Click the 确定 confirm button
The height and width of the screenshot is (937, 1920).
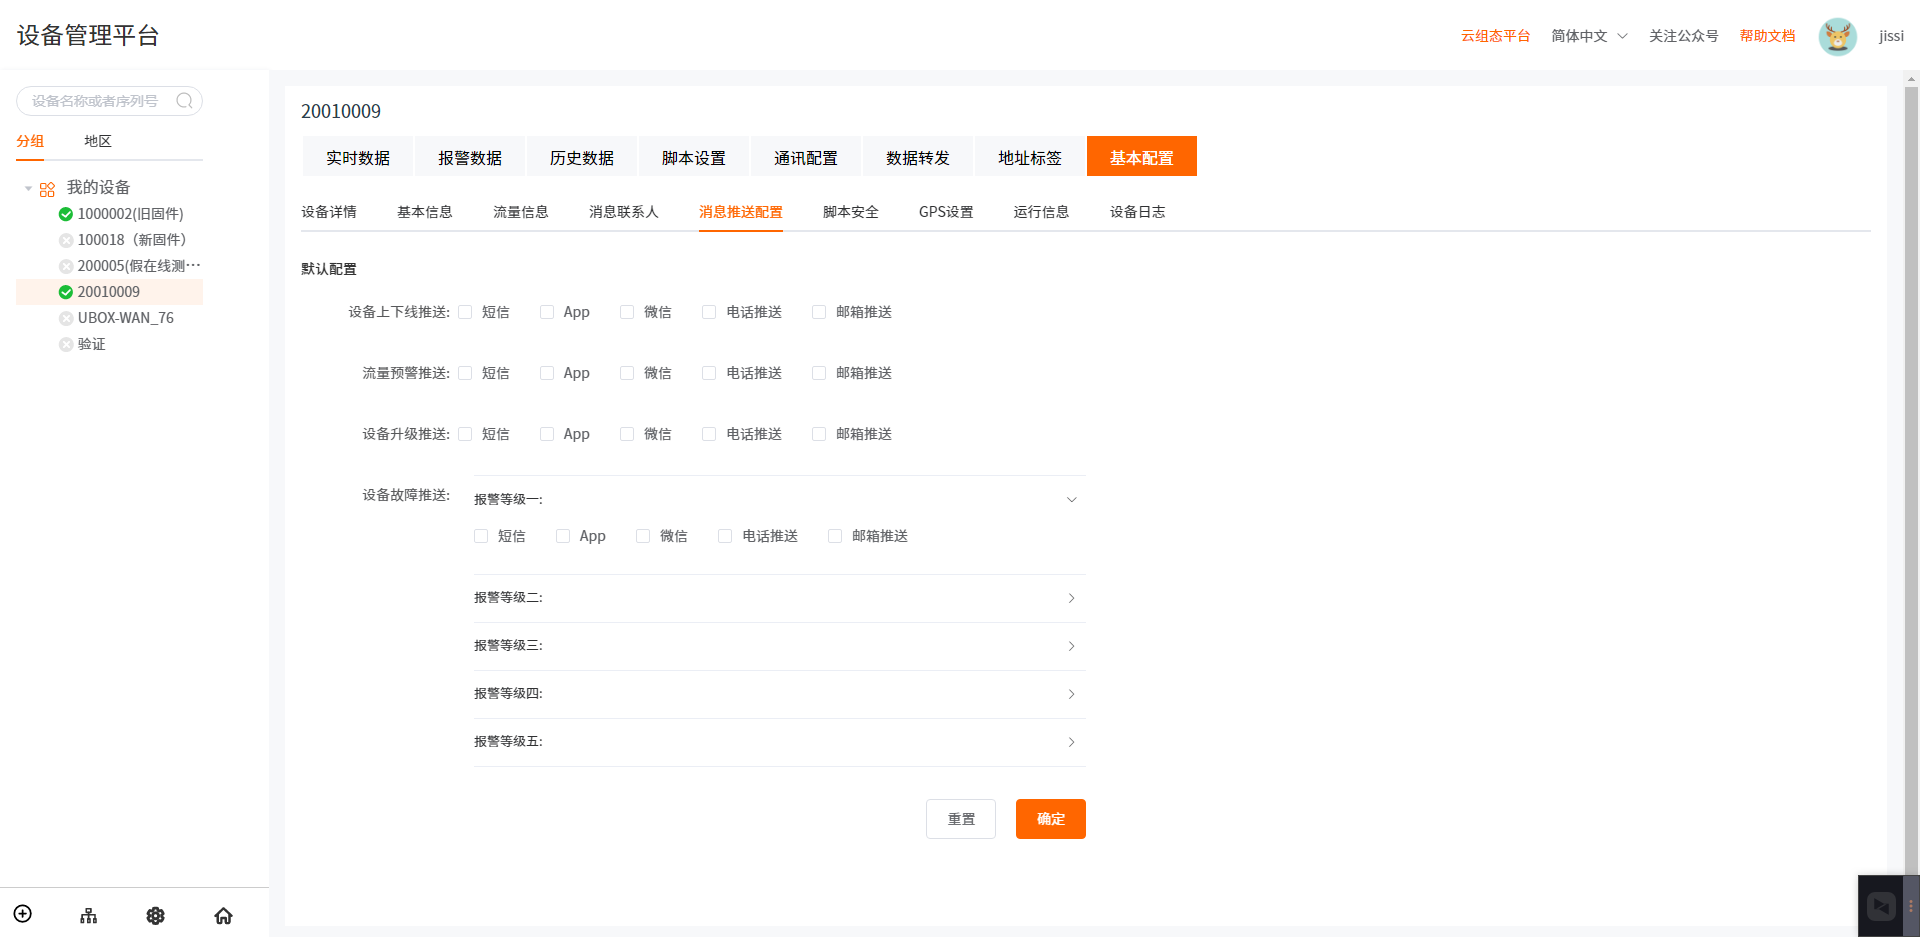(1051, 819)
